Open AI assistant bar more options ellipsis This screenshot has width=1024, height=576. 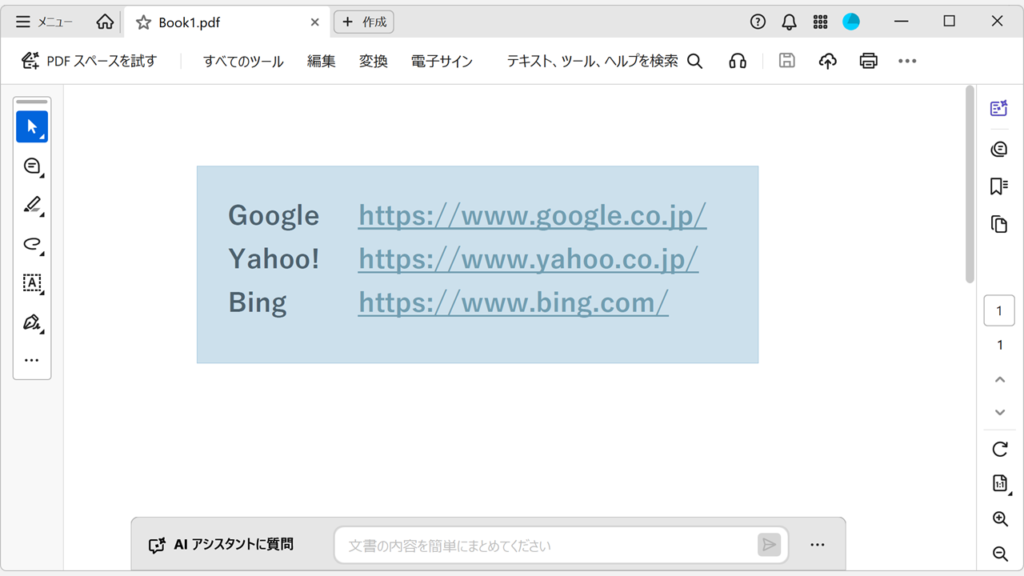click(x=818, y=545)
